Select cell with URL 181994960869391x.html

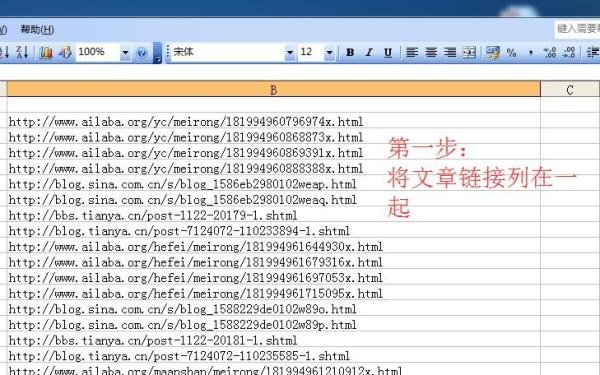(274, 153)
